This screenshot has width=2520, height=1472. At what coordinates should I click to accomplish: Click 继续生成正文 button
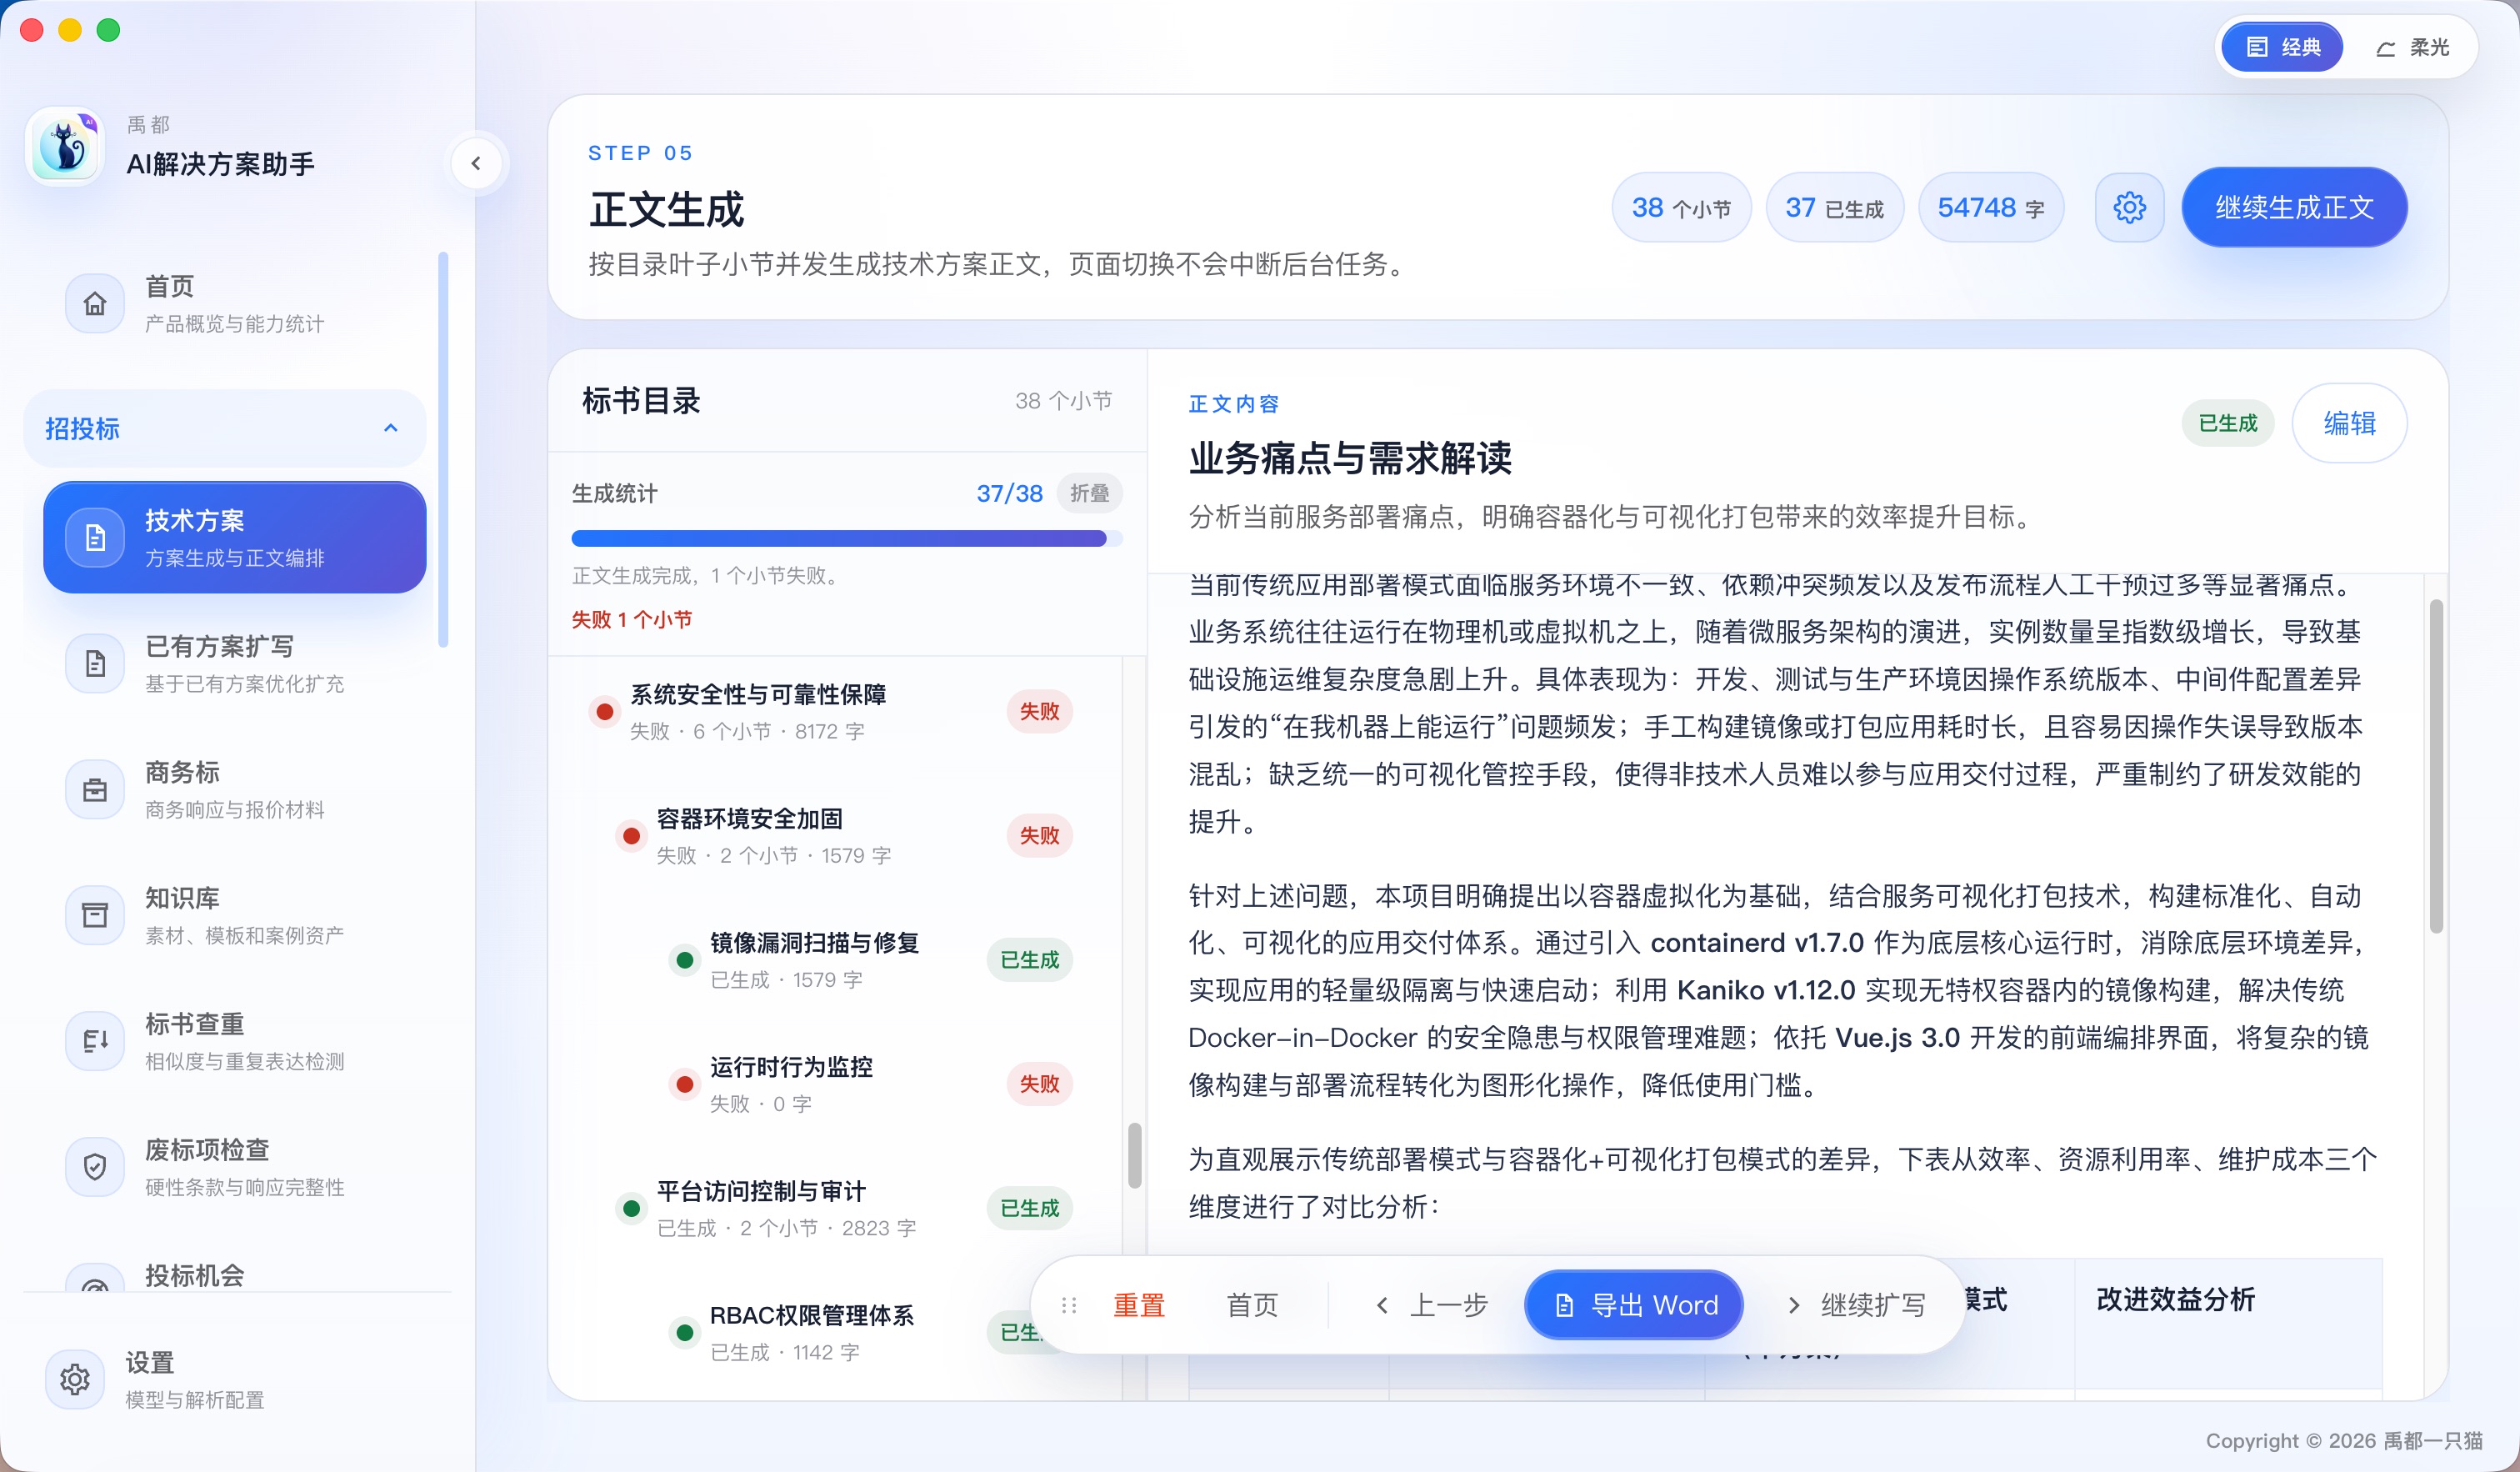(x=2294, y=207)
